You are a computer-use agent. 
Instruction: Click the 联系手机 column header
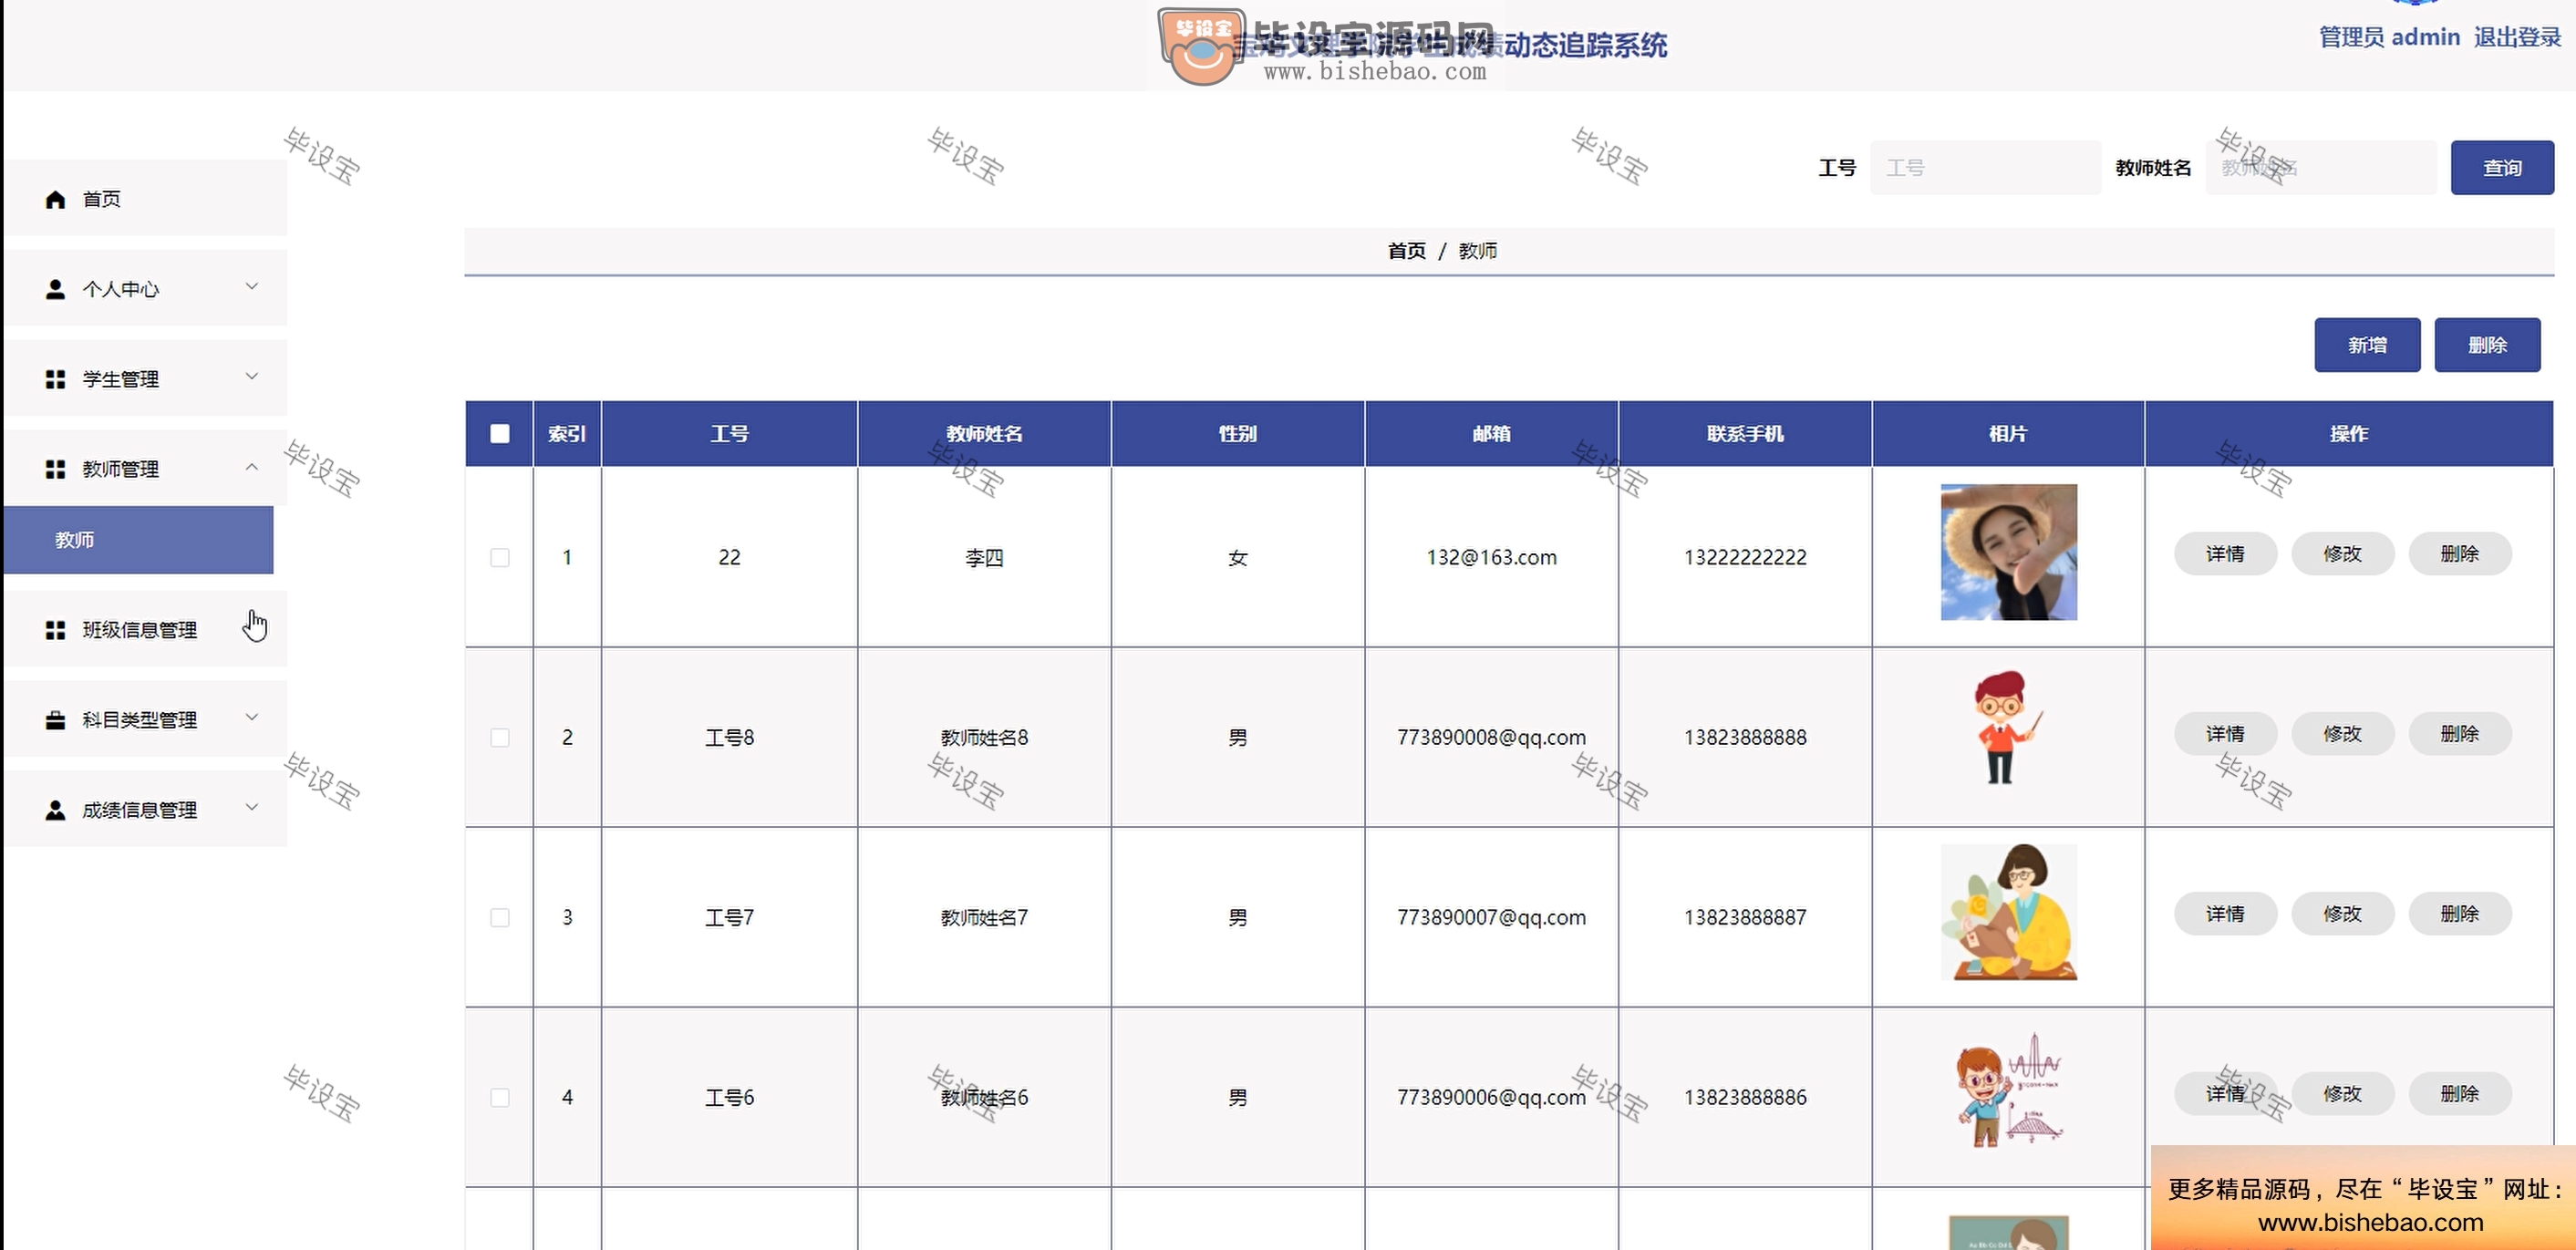(1745, 434)
